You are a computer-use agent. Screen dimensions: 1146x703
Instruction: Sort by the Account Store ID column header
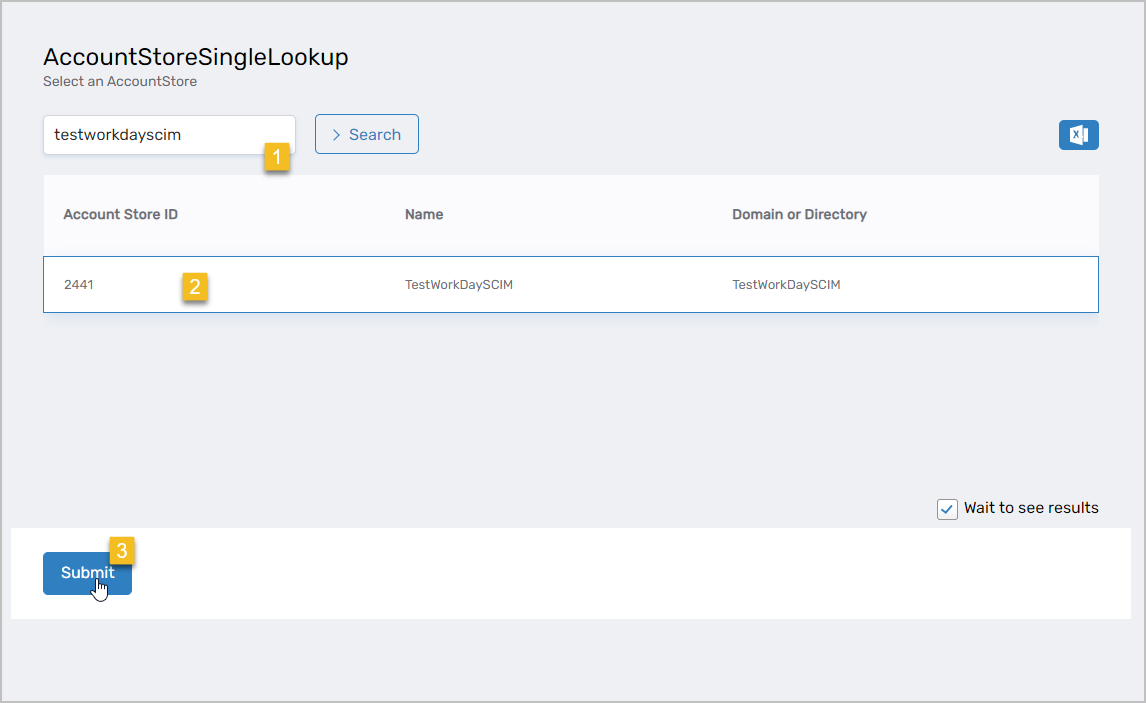[120, 214]
